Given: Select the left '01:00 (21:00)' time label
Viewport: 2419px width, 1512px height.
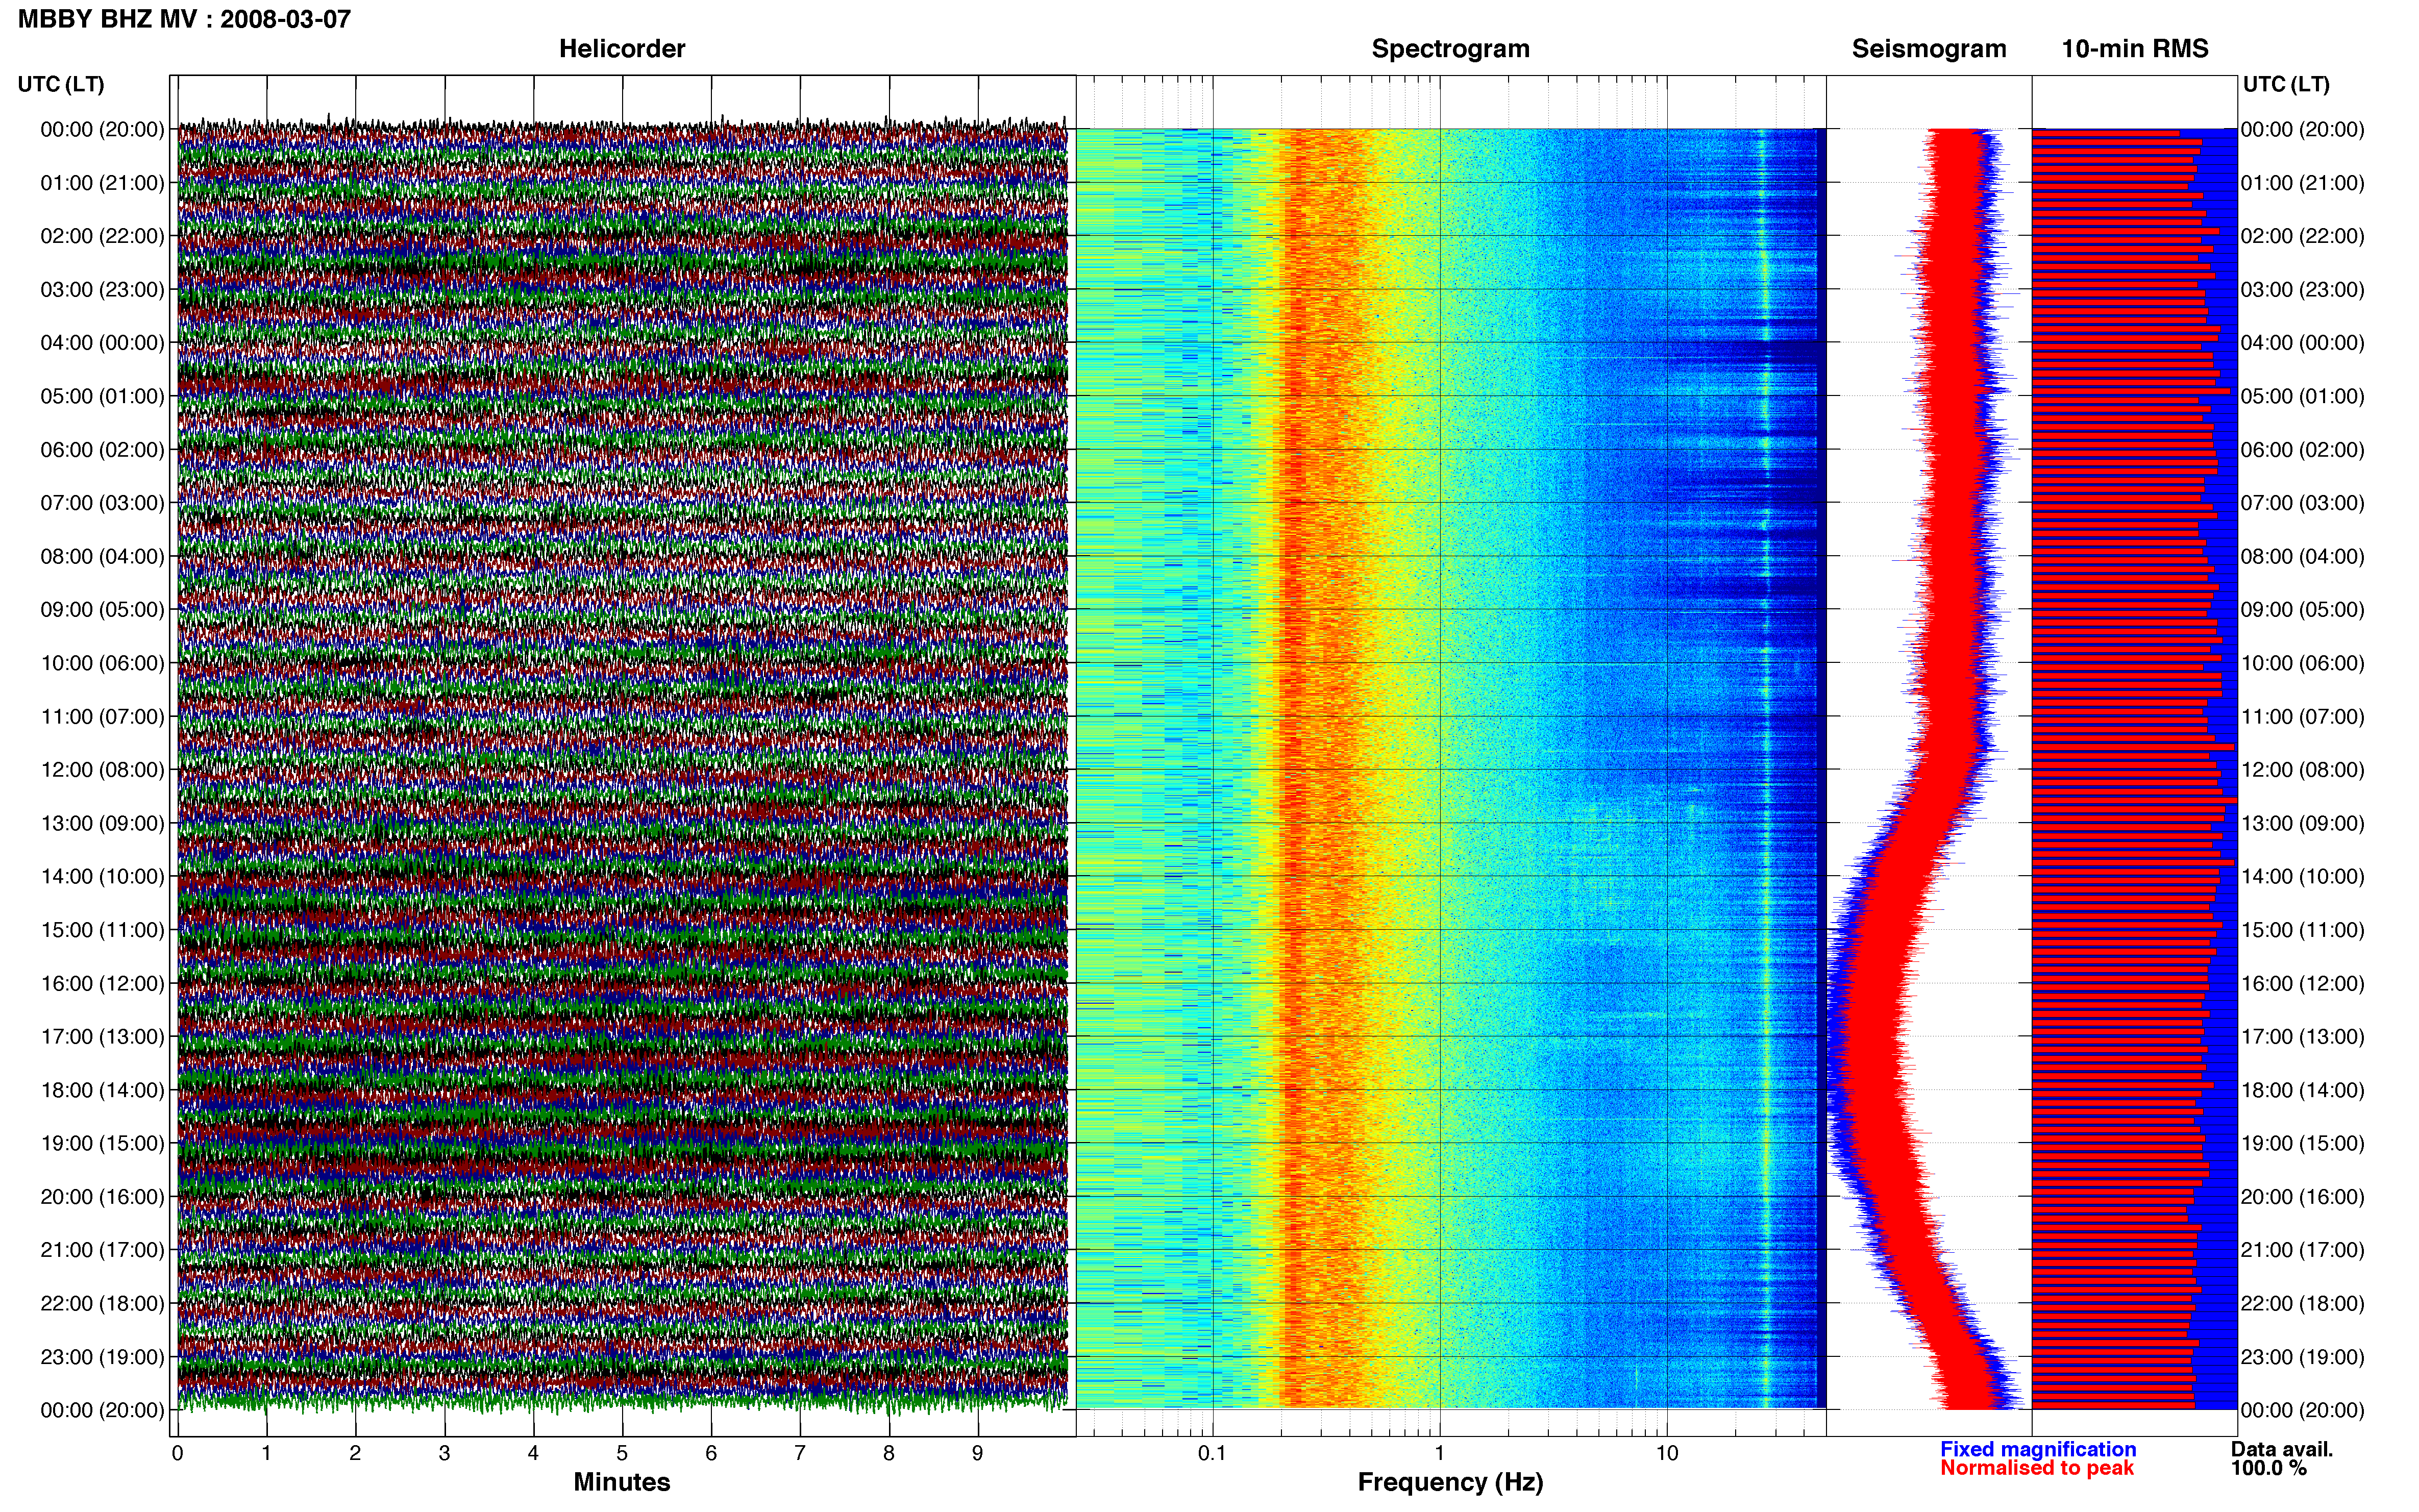Looking at the screenshot, I should coord(102,183).
